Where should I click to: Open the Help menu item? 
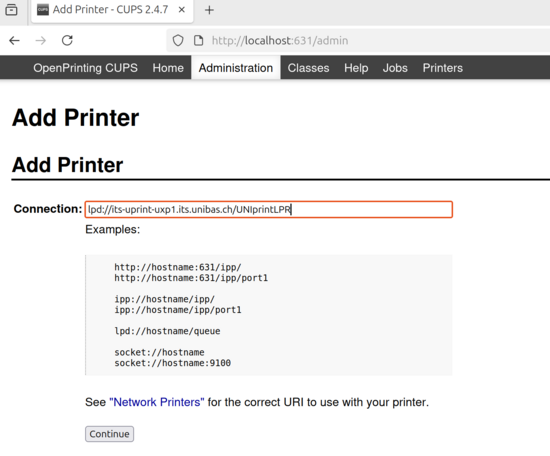(356, 68)
